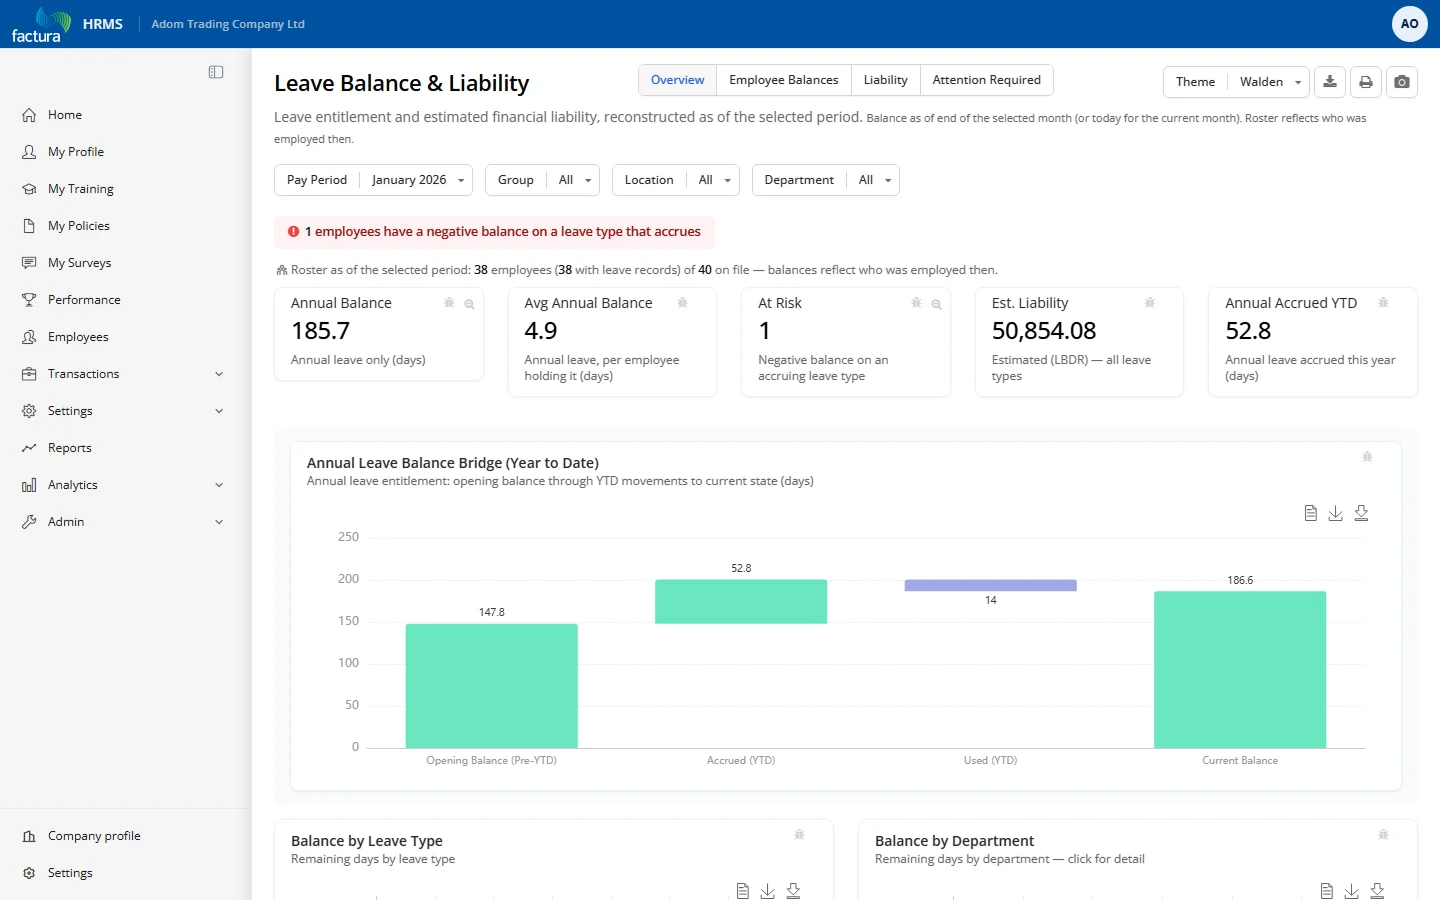Click the Adom Trading Company Ltd name

(x=228, y=24)
